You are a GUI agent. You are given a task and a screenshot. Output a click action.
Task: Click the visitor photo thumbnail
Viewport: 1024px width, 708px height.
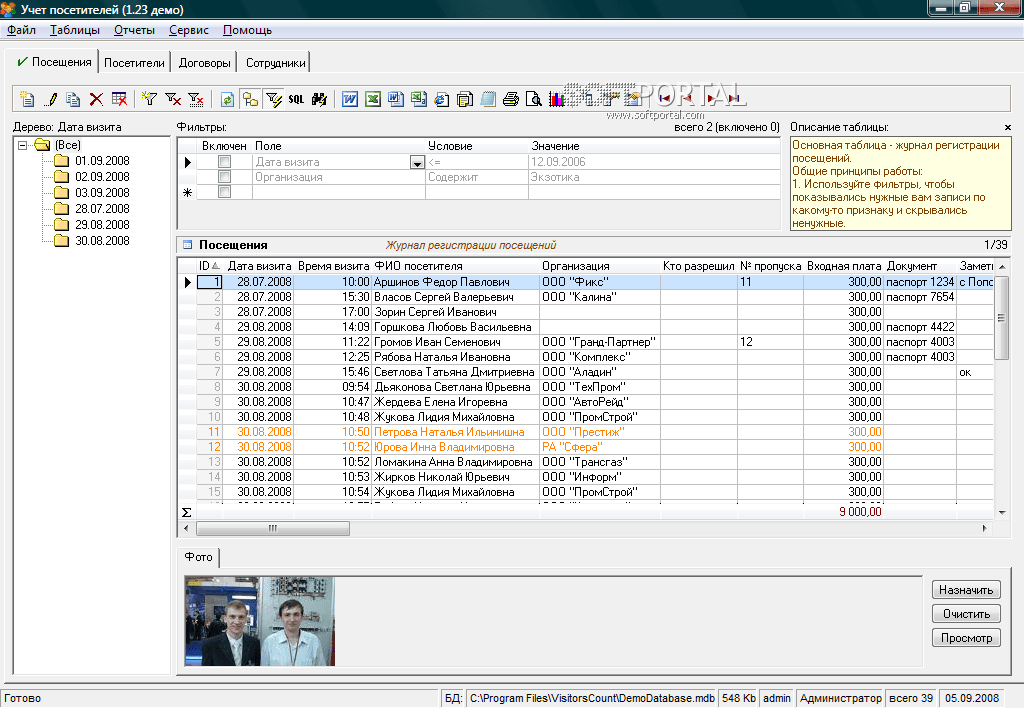259,621
